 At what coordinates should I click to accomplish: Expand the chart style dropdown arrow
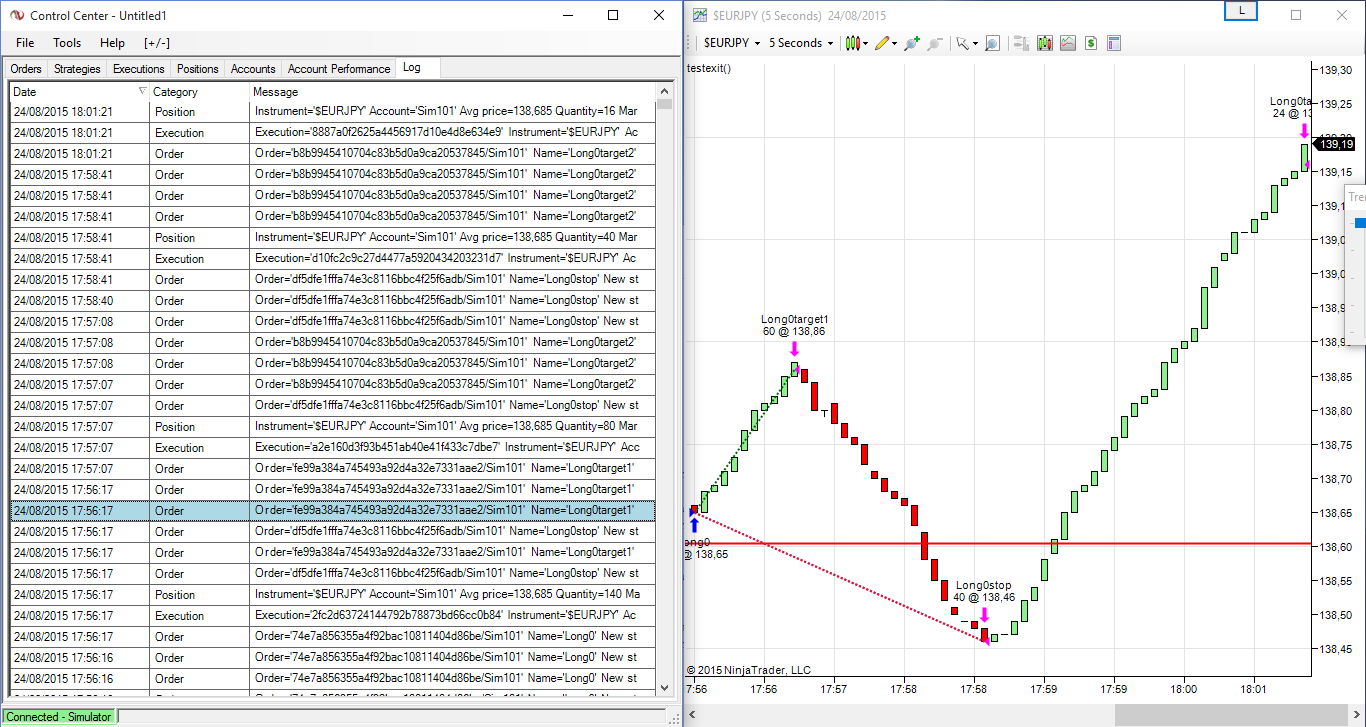point(866,43)
